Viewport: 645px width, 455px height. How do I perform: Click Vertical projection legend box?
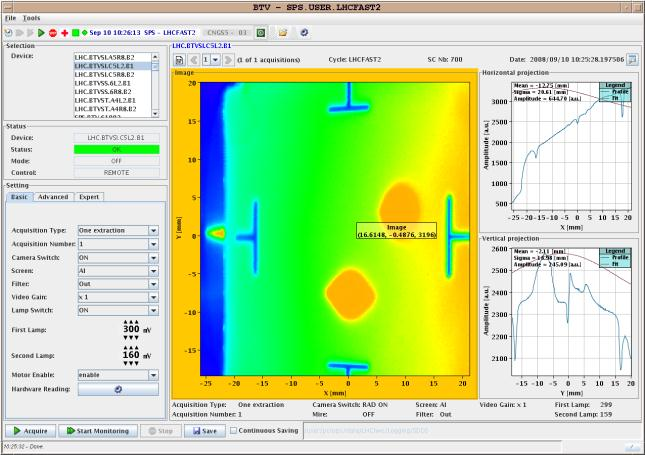click(615, 258)
